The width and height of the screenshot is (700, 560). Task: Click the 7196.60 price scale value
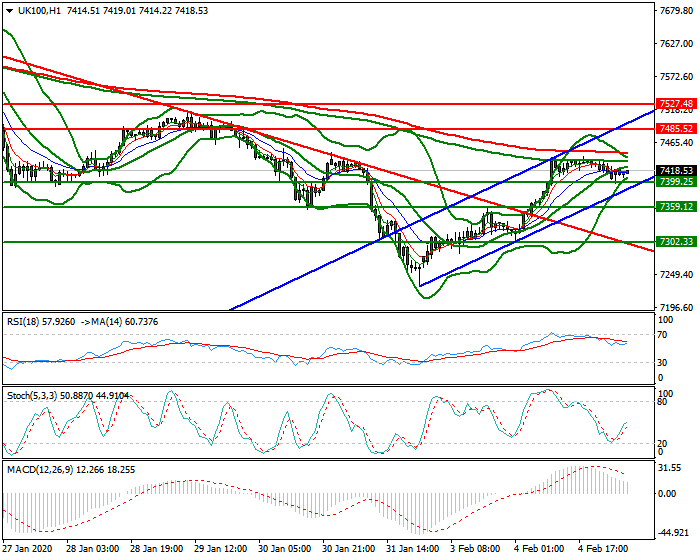tap(676, 308)
